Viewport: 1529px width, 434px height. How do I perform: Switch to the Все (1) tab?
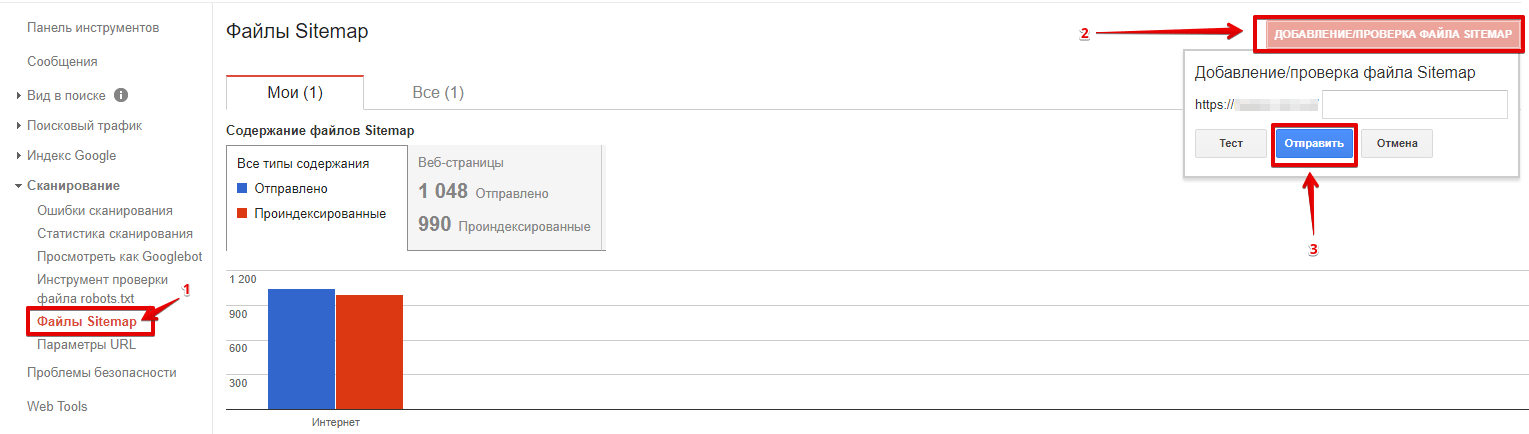pyautogui.click(x=438, y=93)
